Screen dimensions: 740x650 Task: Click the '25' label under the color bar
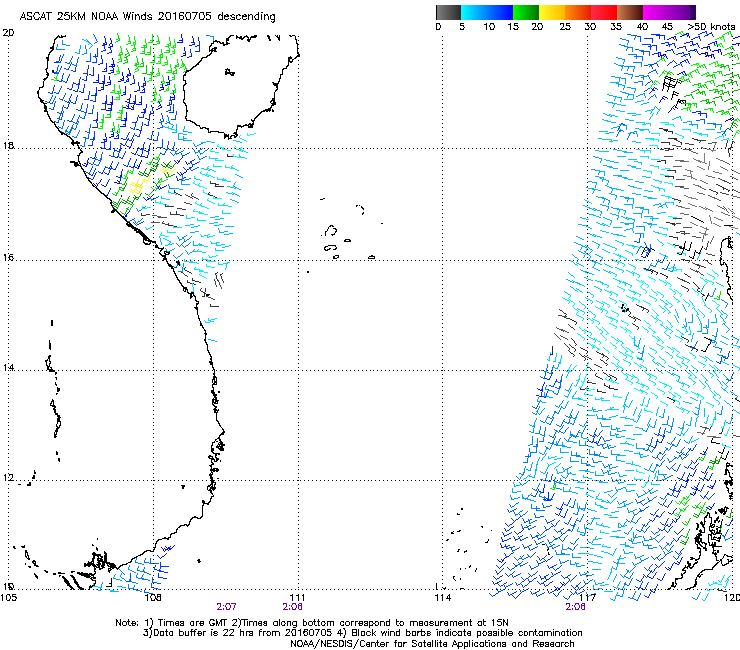(x=565, y=27)
